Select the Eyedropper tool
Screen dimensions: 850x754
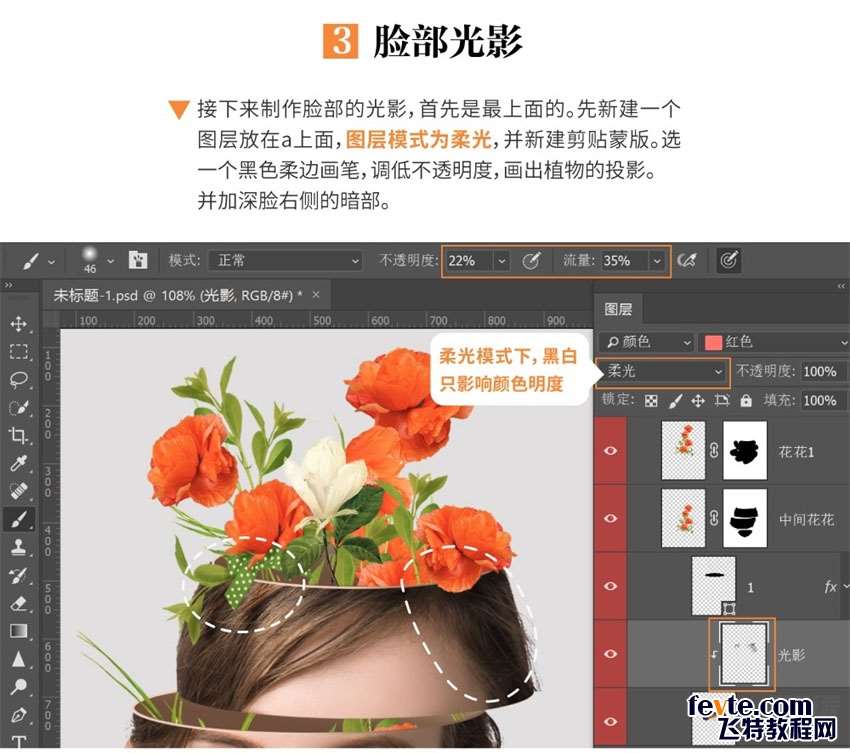click(18, 463)
